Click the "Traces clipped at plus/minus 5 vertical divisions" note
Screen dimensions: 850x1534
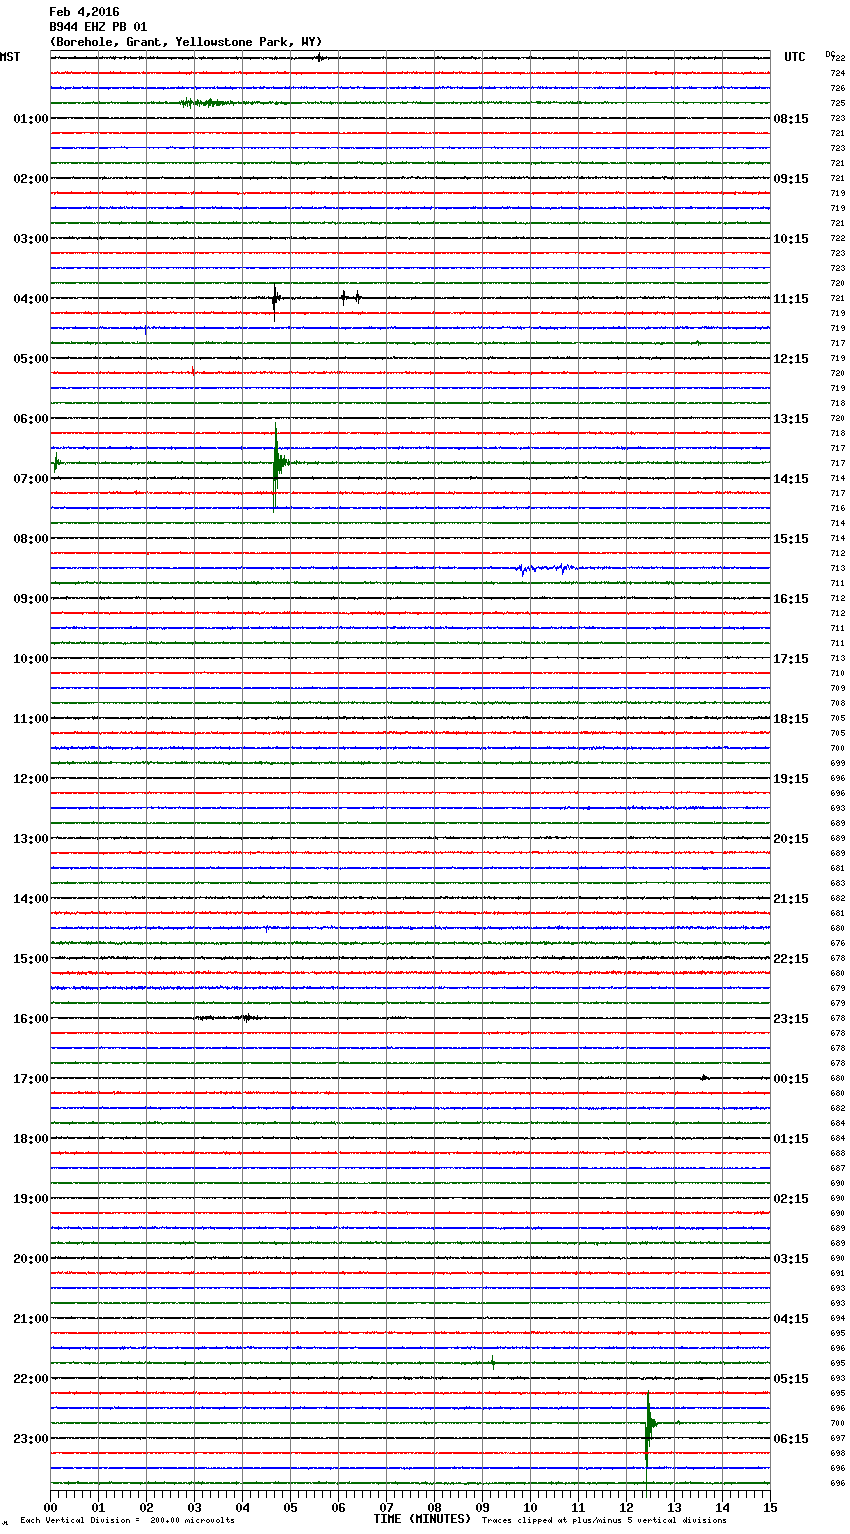(x=604, y=1520)
